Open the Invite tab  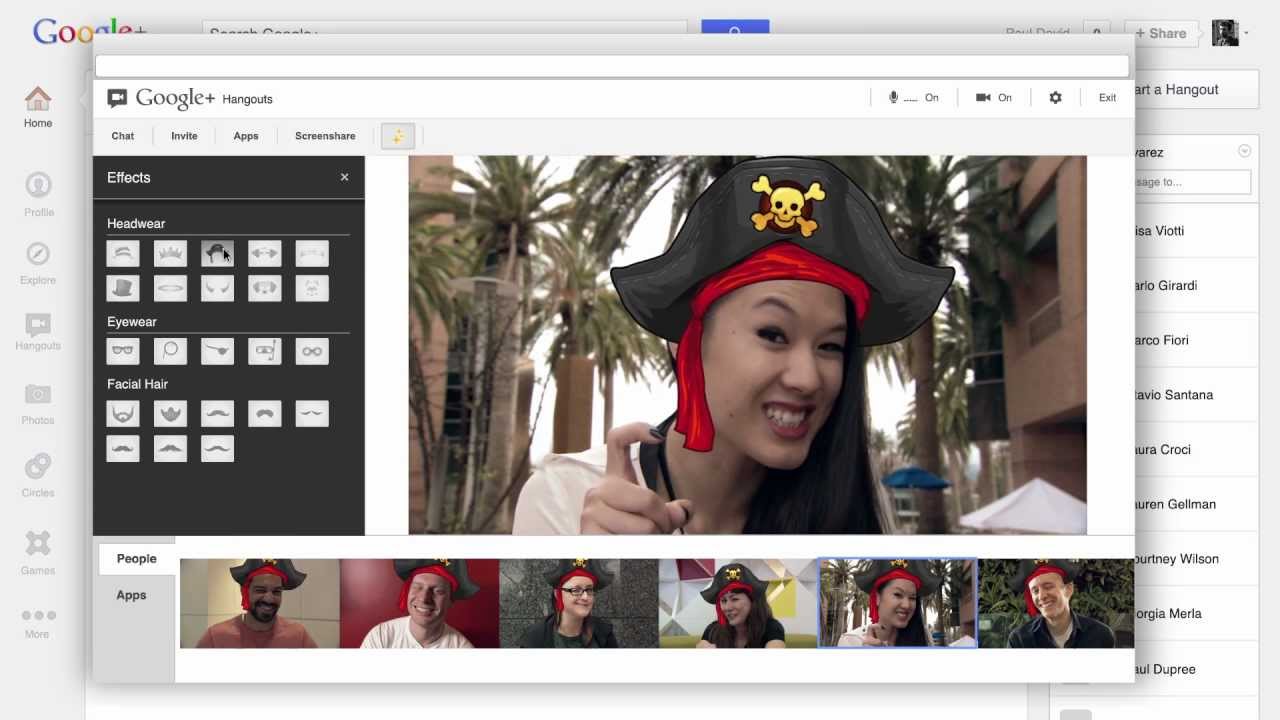pos(184,136)
